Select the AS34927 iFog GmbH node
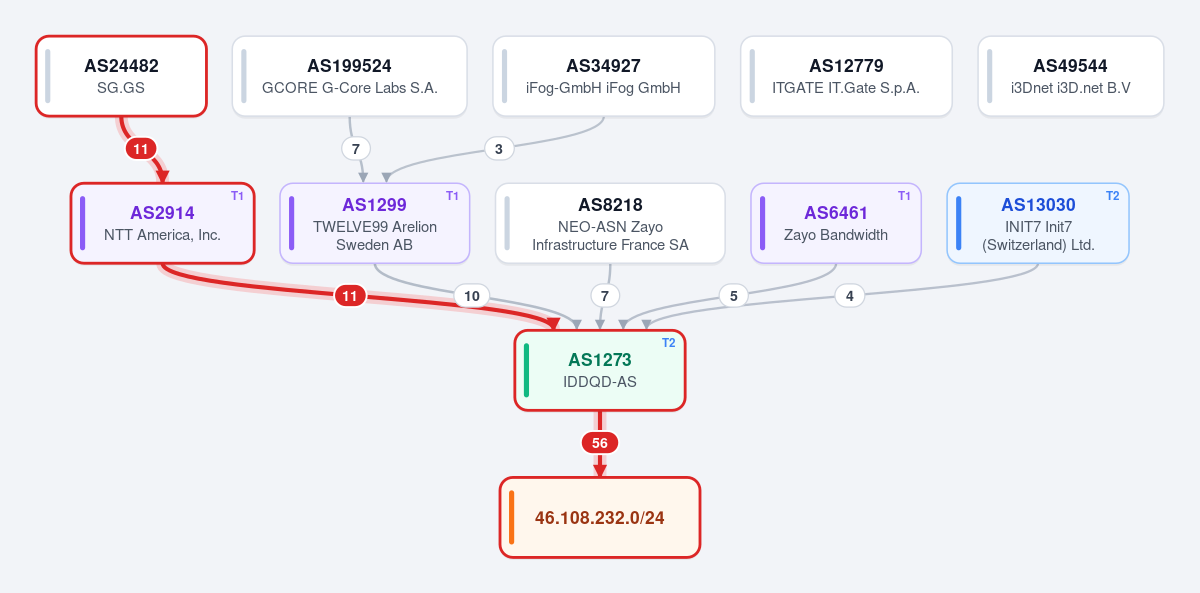Image resolution: width=1200 pixels, height=593 pixels. pyautogui.click(x=603, y=76)
